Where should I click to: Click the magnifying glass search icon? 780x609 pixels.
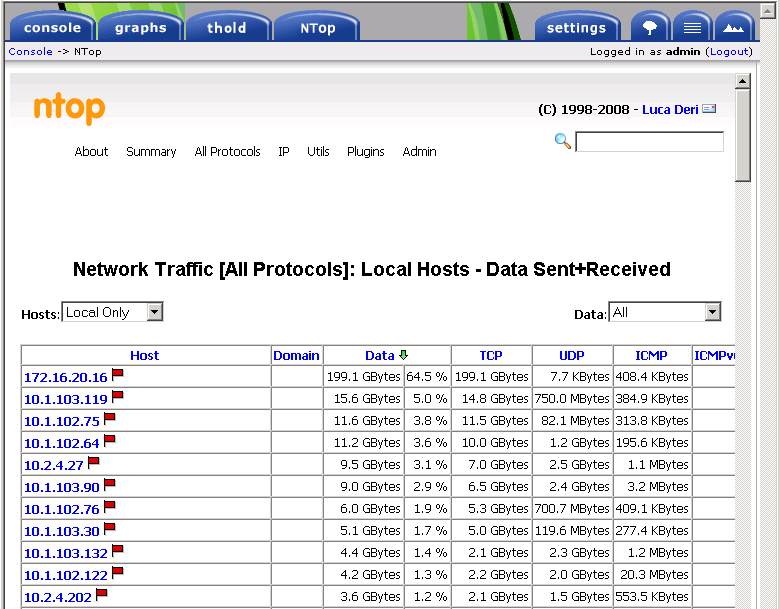(563, 141)
